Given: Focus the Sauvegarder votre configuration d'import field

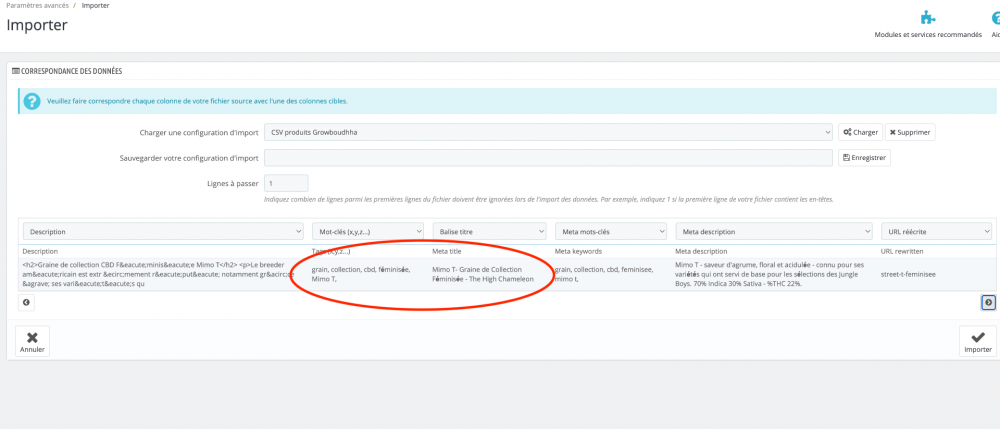Looking at the screenshot, I should [x=548, y=157].
